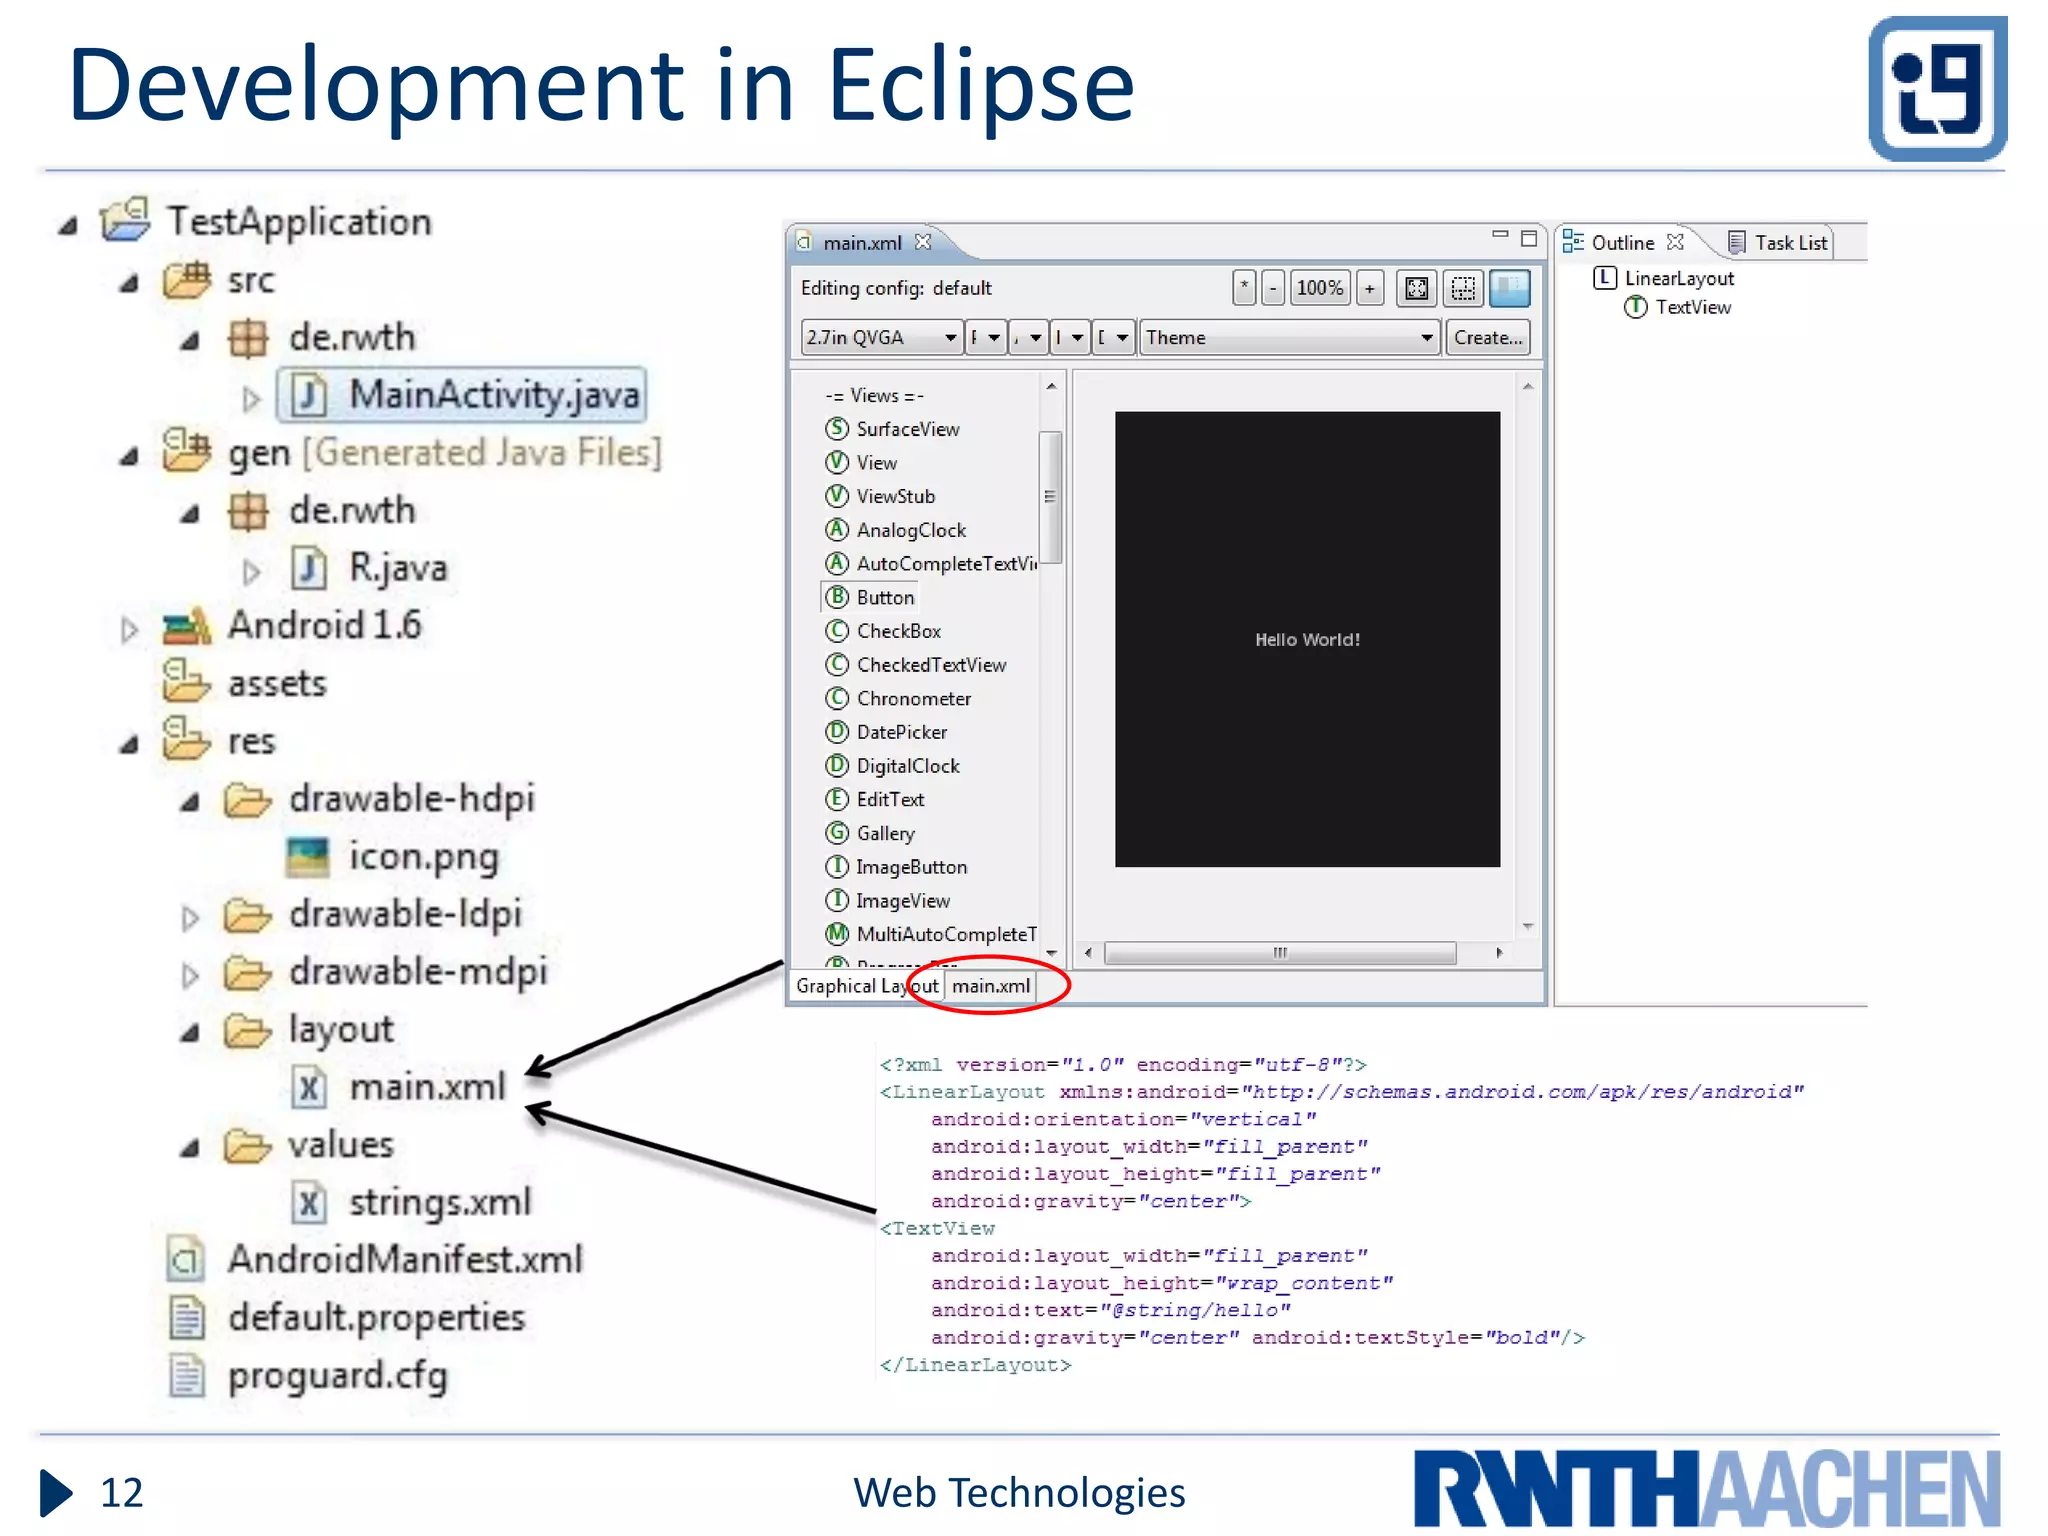Screen dimensions: 2048x1536
Task: Switch to the Graphical Layout bottom tab
Action: pyautogui.click(x=867, y=986)
